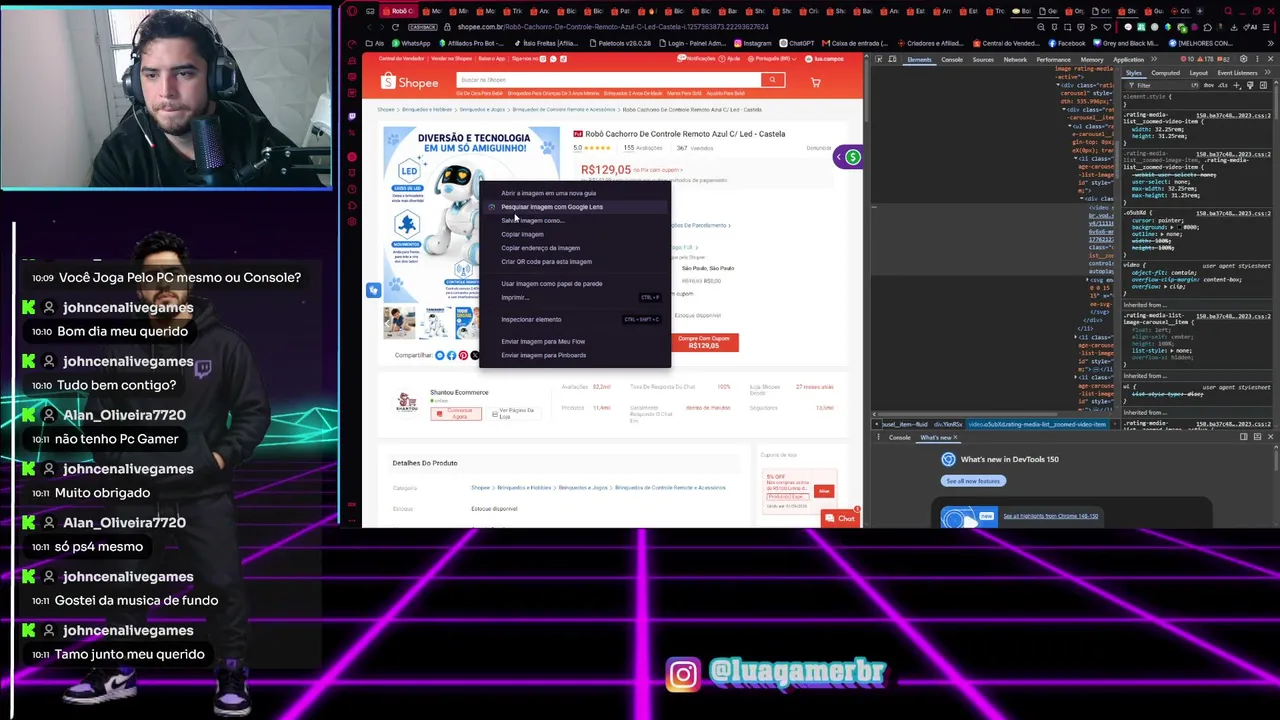Open DevTools settings gear

(x=1245, y=59)
